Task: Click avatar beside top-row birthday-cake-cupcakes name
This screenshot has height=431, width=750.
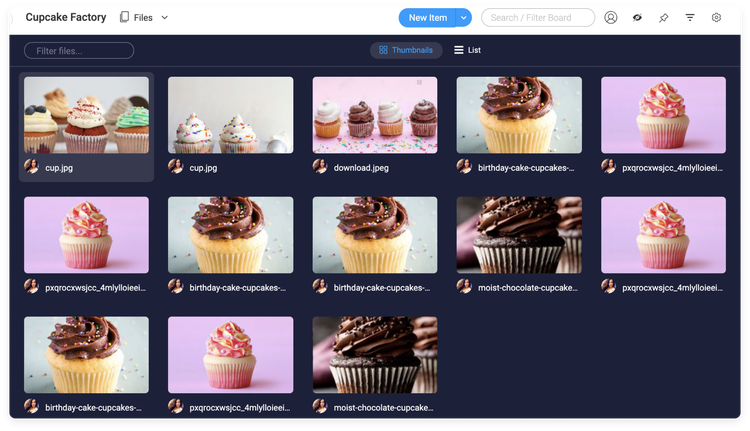Action: 464,166
